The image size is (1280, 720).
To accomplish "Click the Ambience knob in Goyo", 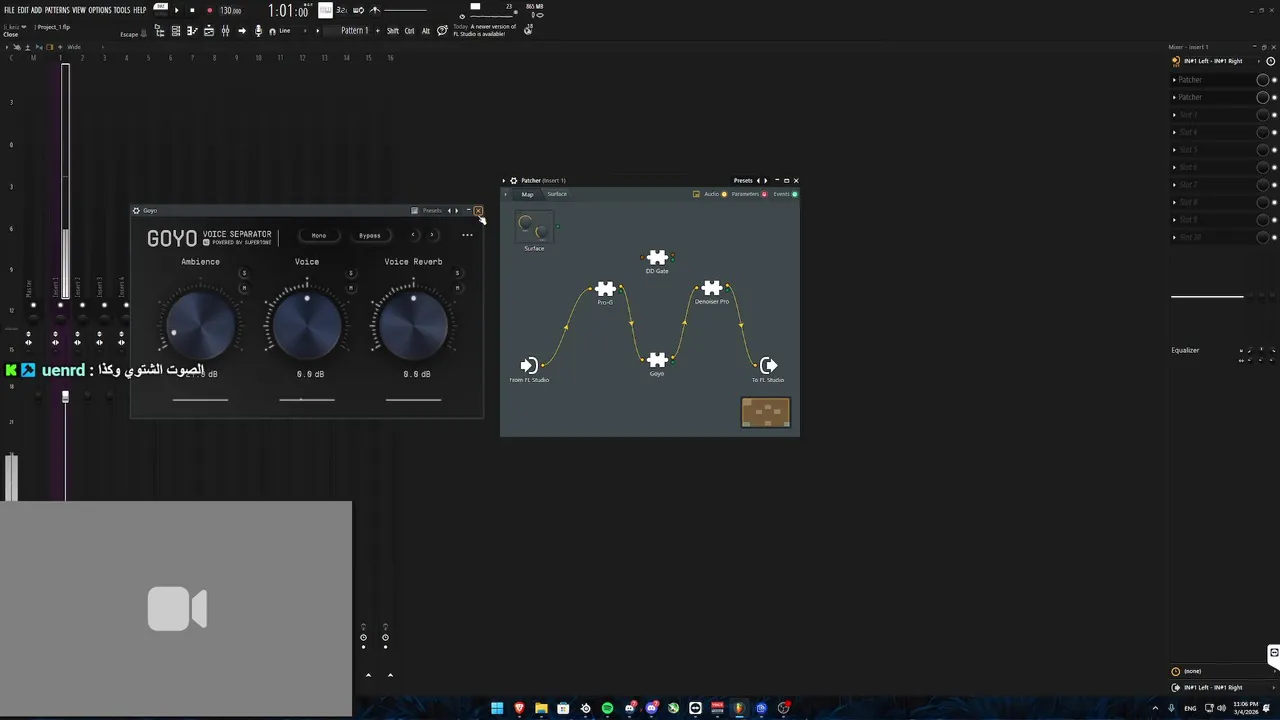I will coord(200,325).
